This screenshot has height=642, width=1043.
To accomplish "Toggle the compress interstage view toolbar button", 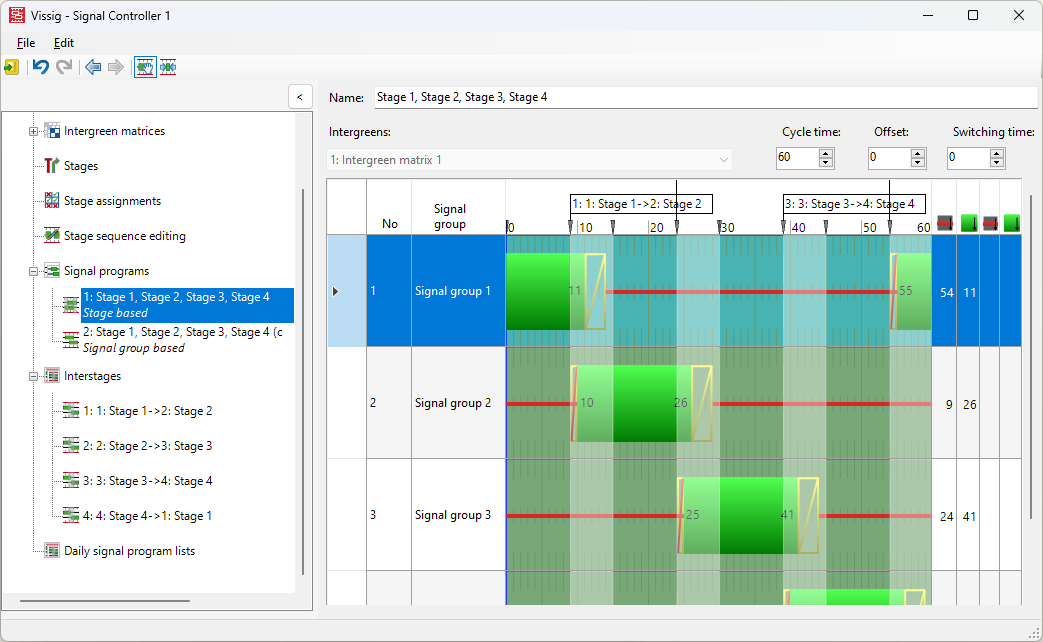I will 168,67.
